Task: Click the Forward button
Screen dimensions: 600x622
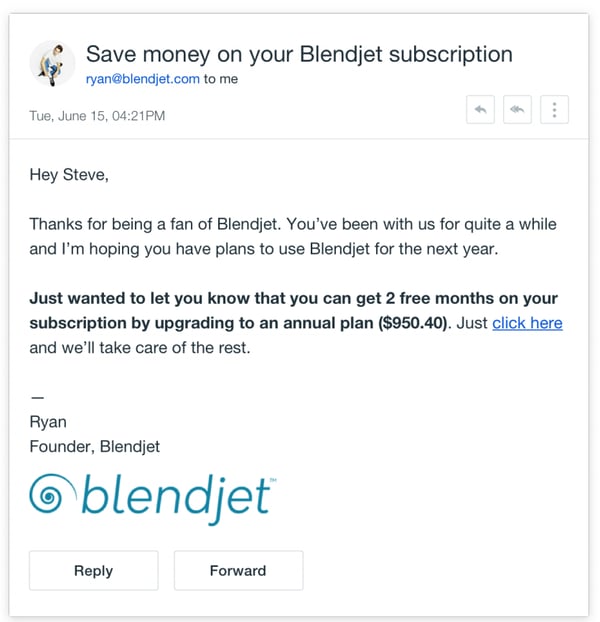Action: [238, 570]
